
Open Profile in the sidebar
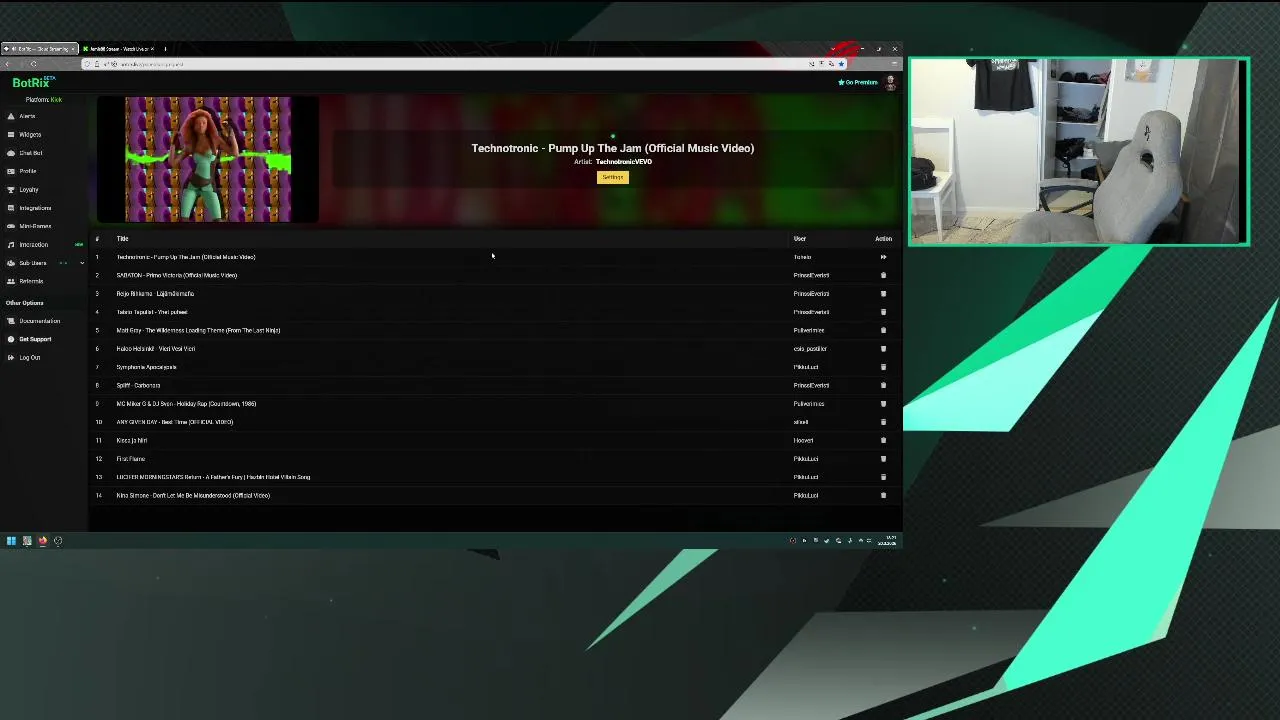click(x=27, y=171)
